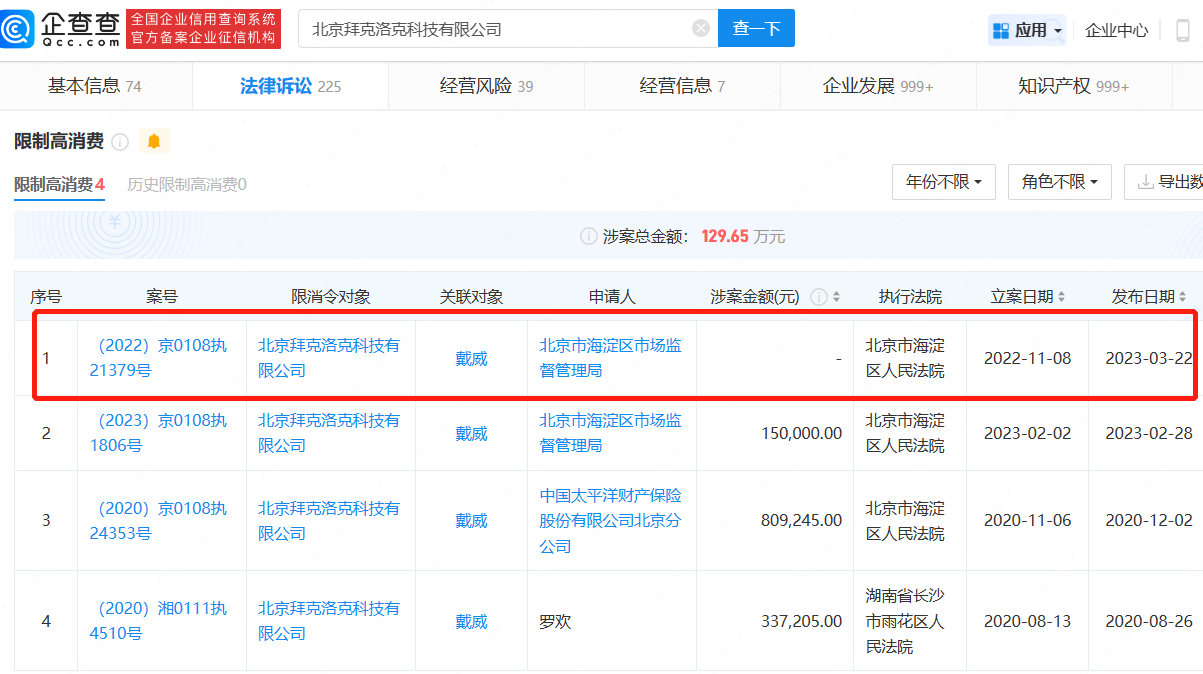
Task: Open case （2020）湘0111执4510号
Action: (x=158, y=621)
